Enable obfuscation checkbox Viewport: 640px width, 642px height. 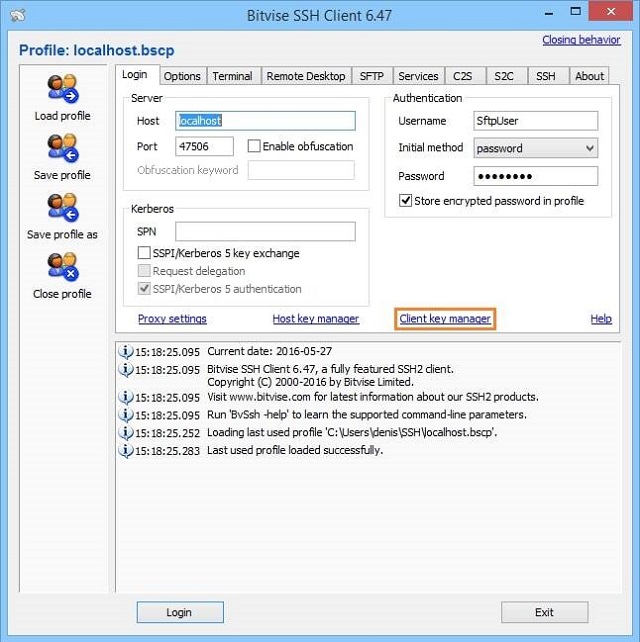pyautogui.click(x=254, y=146)
